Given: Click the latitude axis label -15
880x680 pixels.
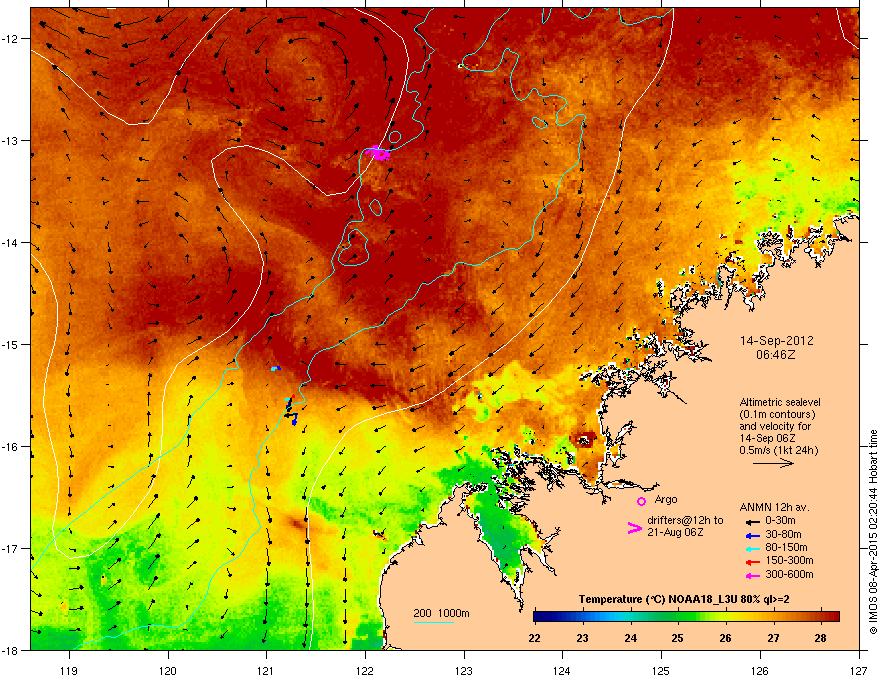Looking at the screenshot, I should (10, 344).
